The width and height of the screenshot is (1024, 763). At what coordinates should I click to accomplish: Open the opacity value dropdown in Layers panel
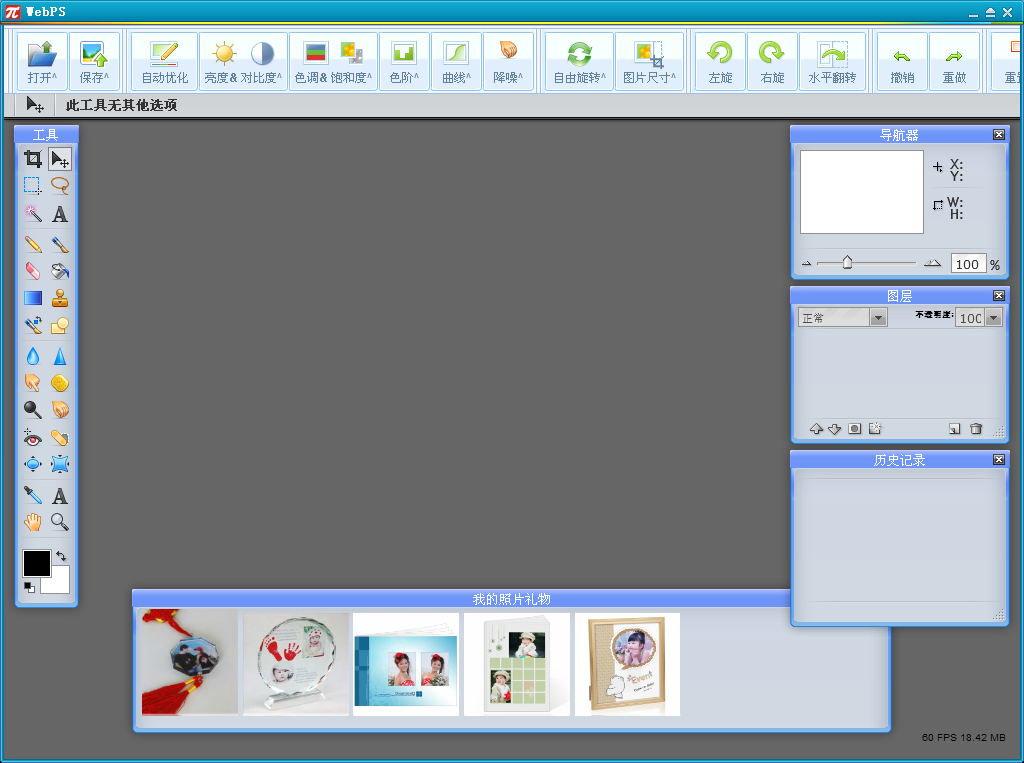992,317
